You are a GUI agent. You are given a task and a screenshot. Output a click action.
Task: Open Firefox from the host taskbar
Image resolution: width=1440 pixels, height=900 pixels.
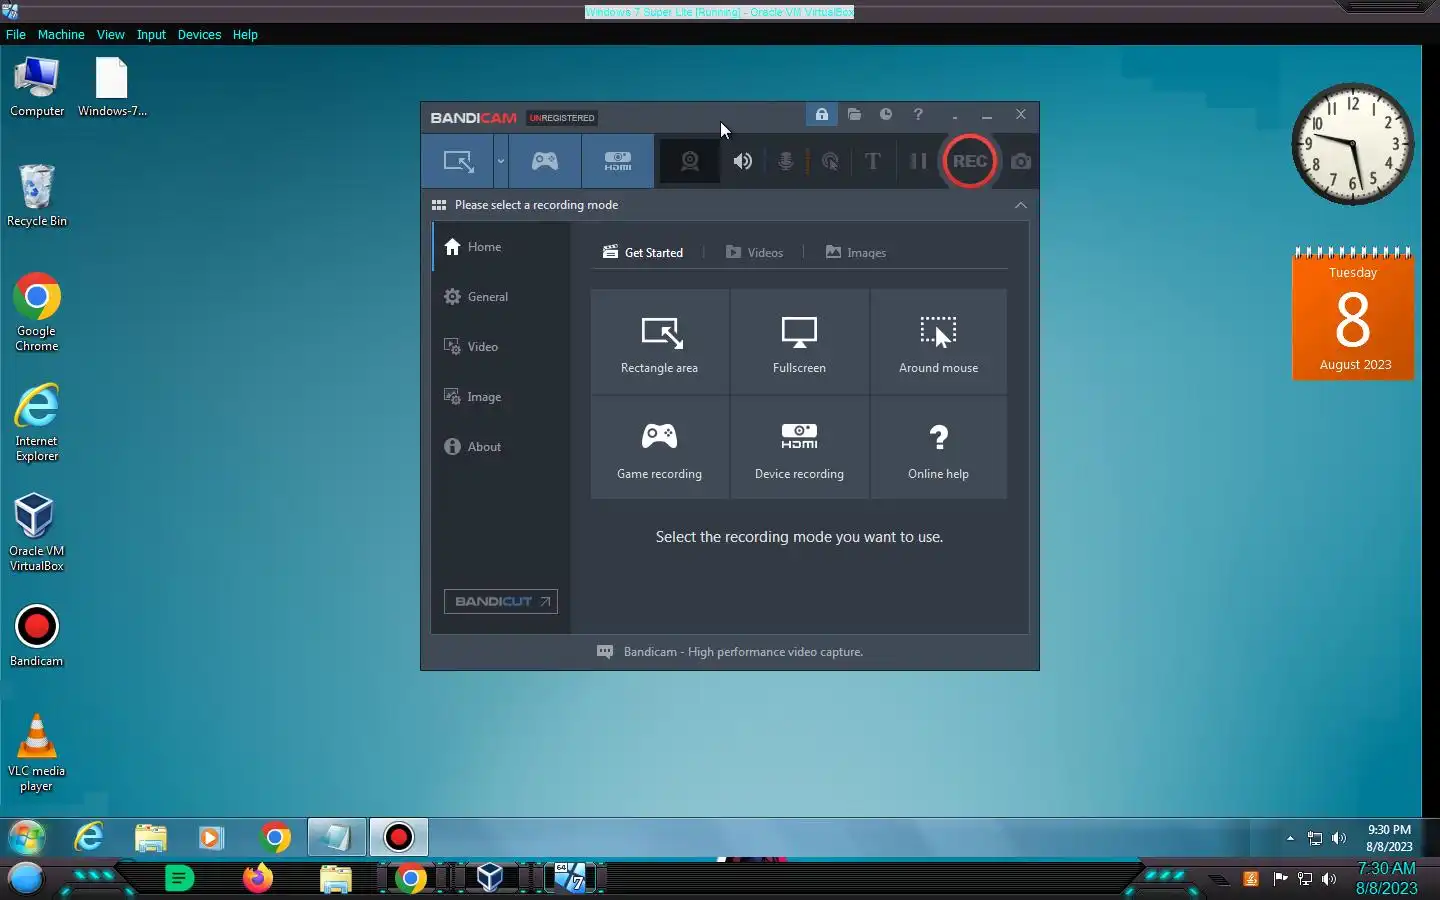click(x=258, y=878)
